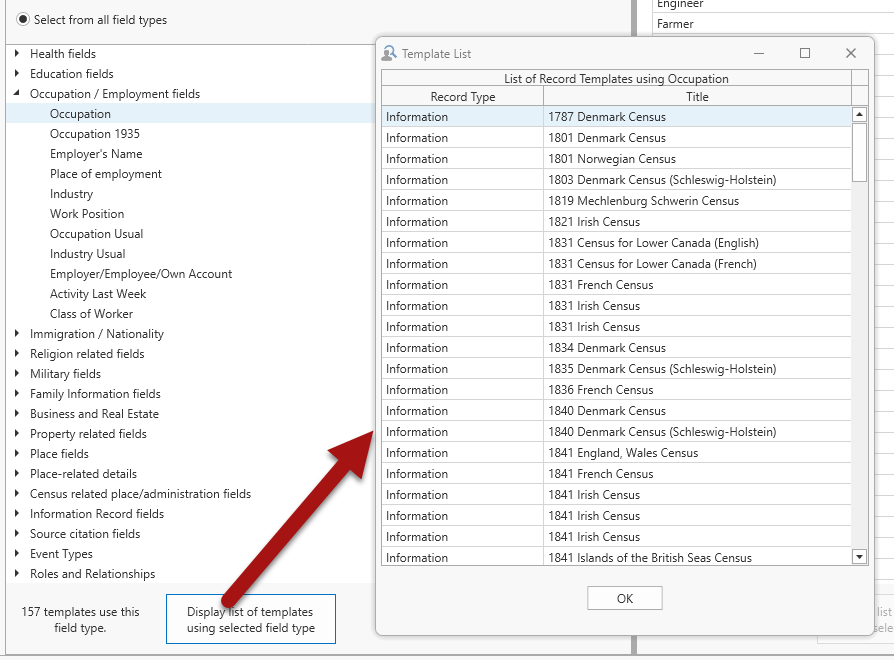The height and width of the screenshot is (660, 894).
Task: Click 'Display list of templates using selected field type'
Action: click(x=251, y=619)
